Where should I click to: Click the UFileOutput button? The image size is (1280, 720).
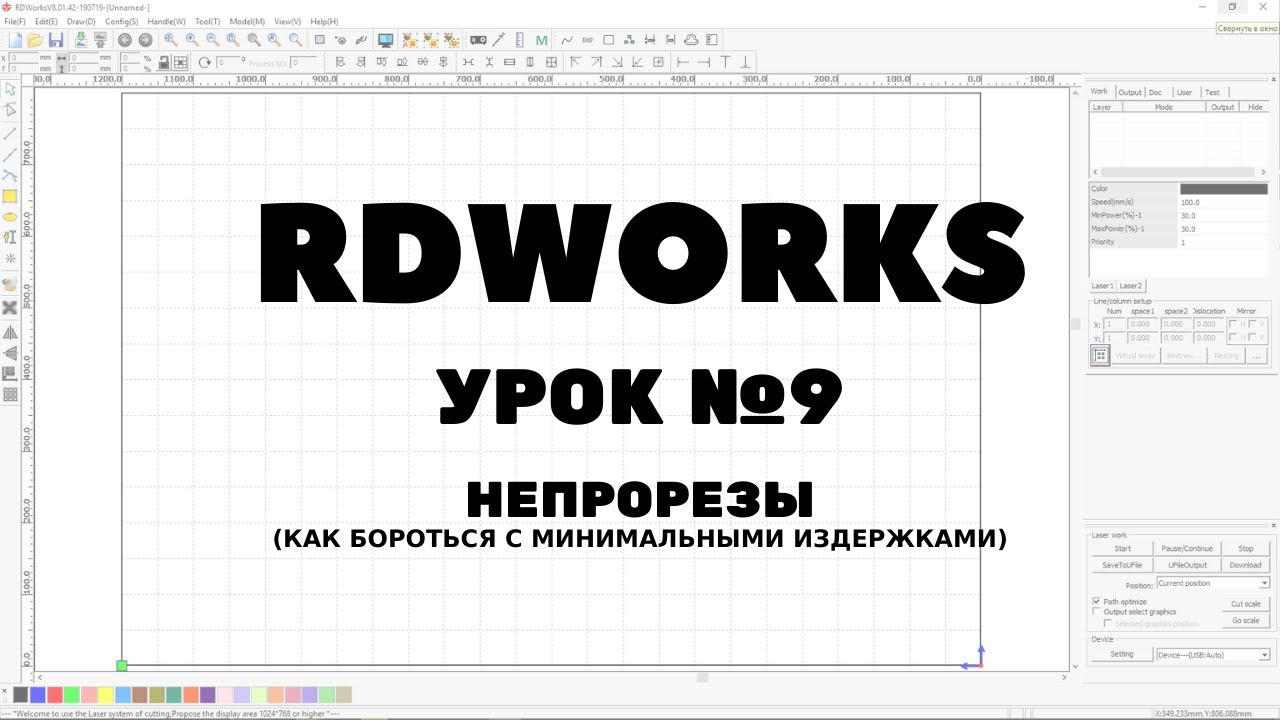tap(1187, 565)
